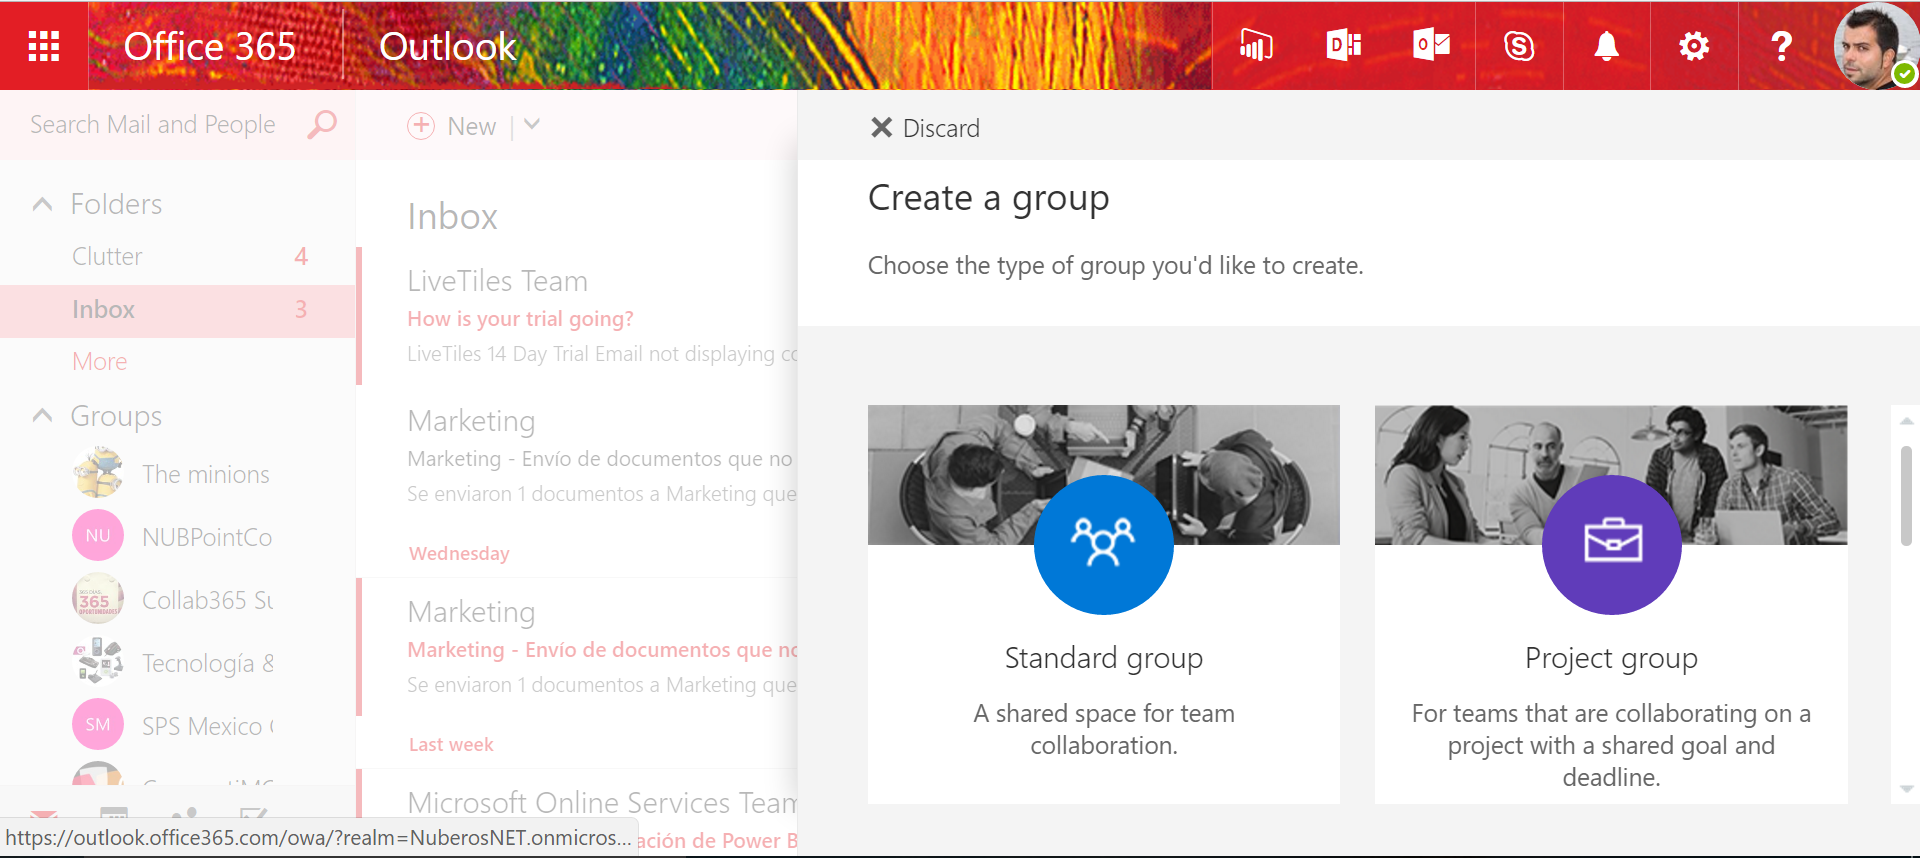This screenshot has height=858, width=1920.
Task: Open The minions group label
Action: coord(206,474)
